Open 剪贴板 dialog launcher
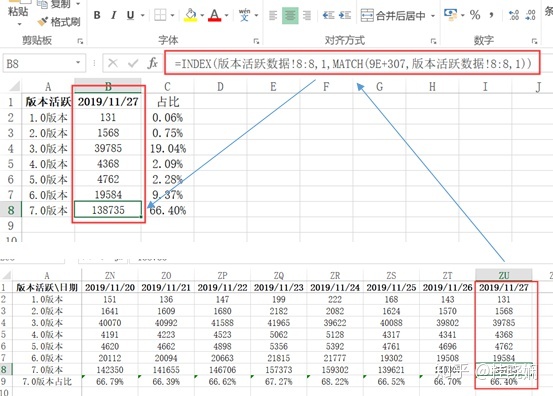This screenshot has height=396, width=553. 80,41
